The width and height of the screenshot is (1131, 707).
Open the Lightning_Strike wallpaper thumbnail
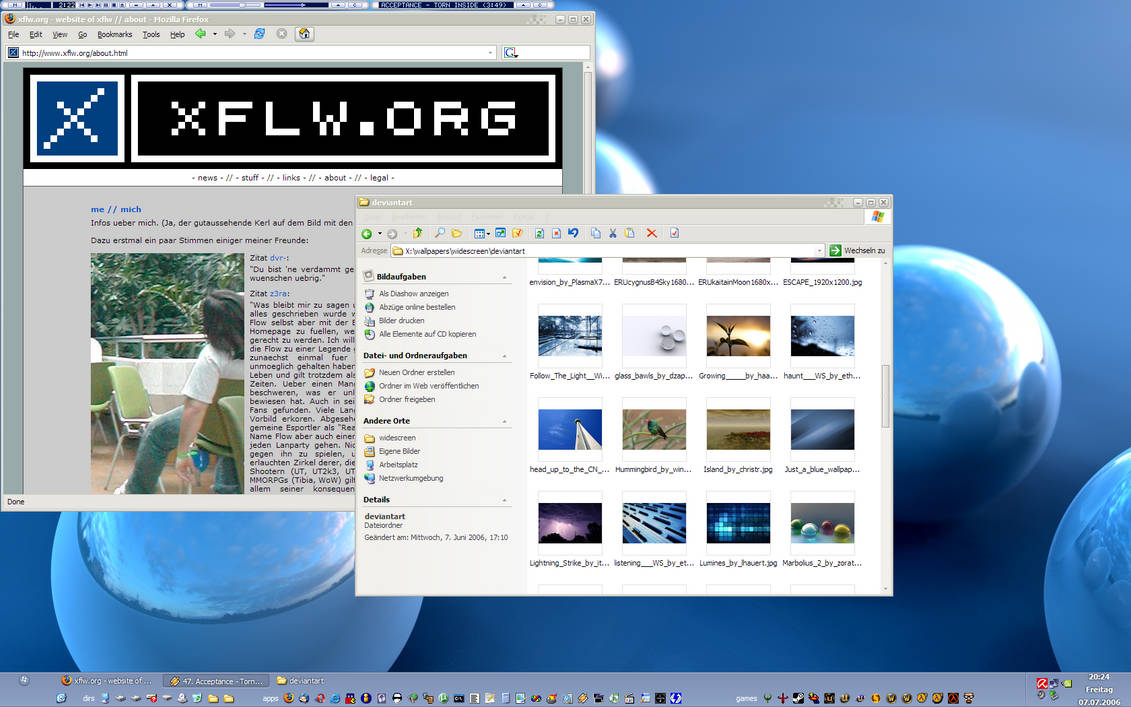[569, 521]
